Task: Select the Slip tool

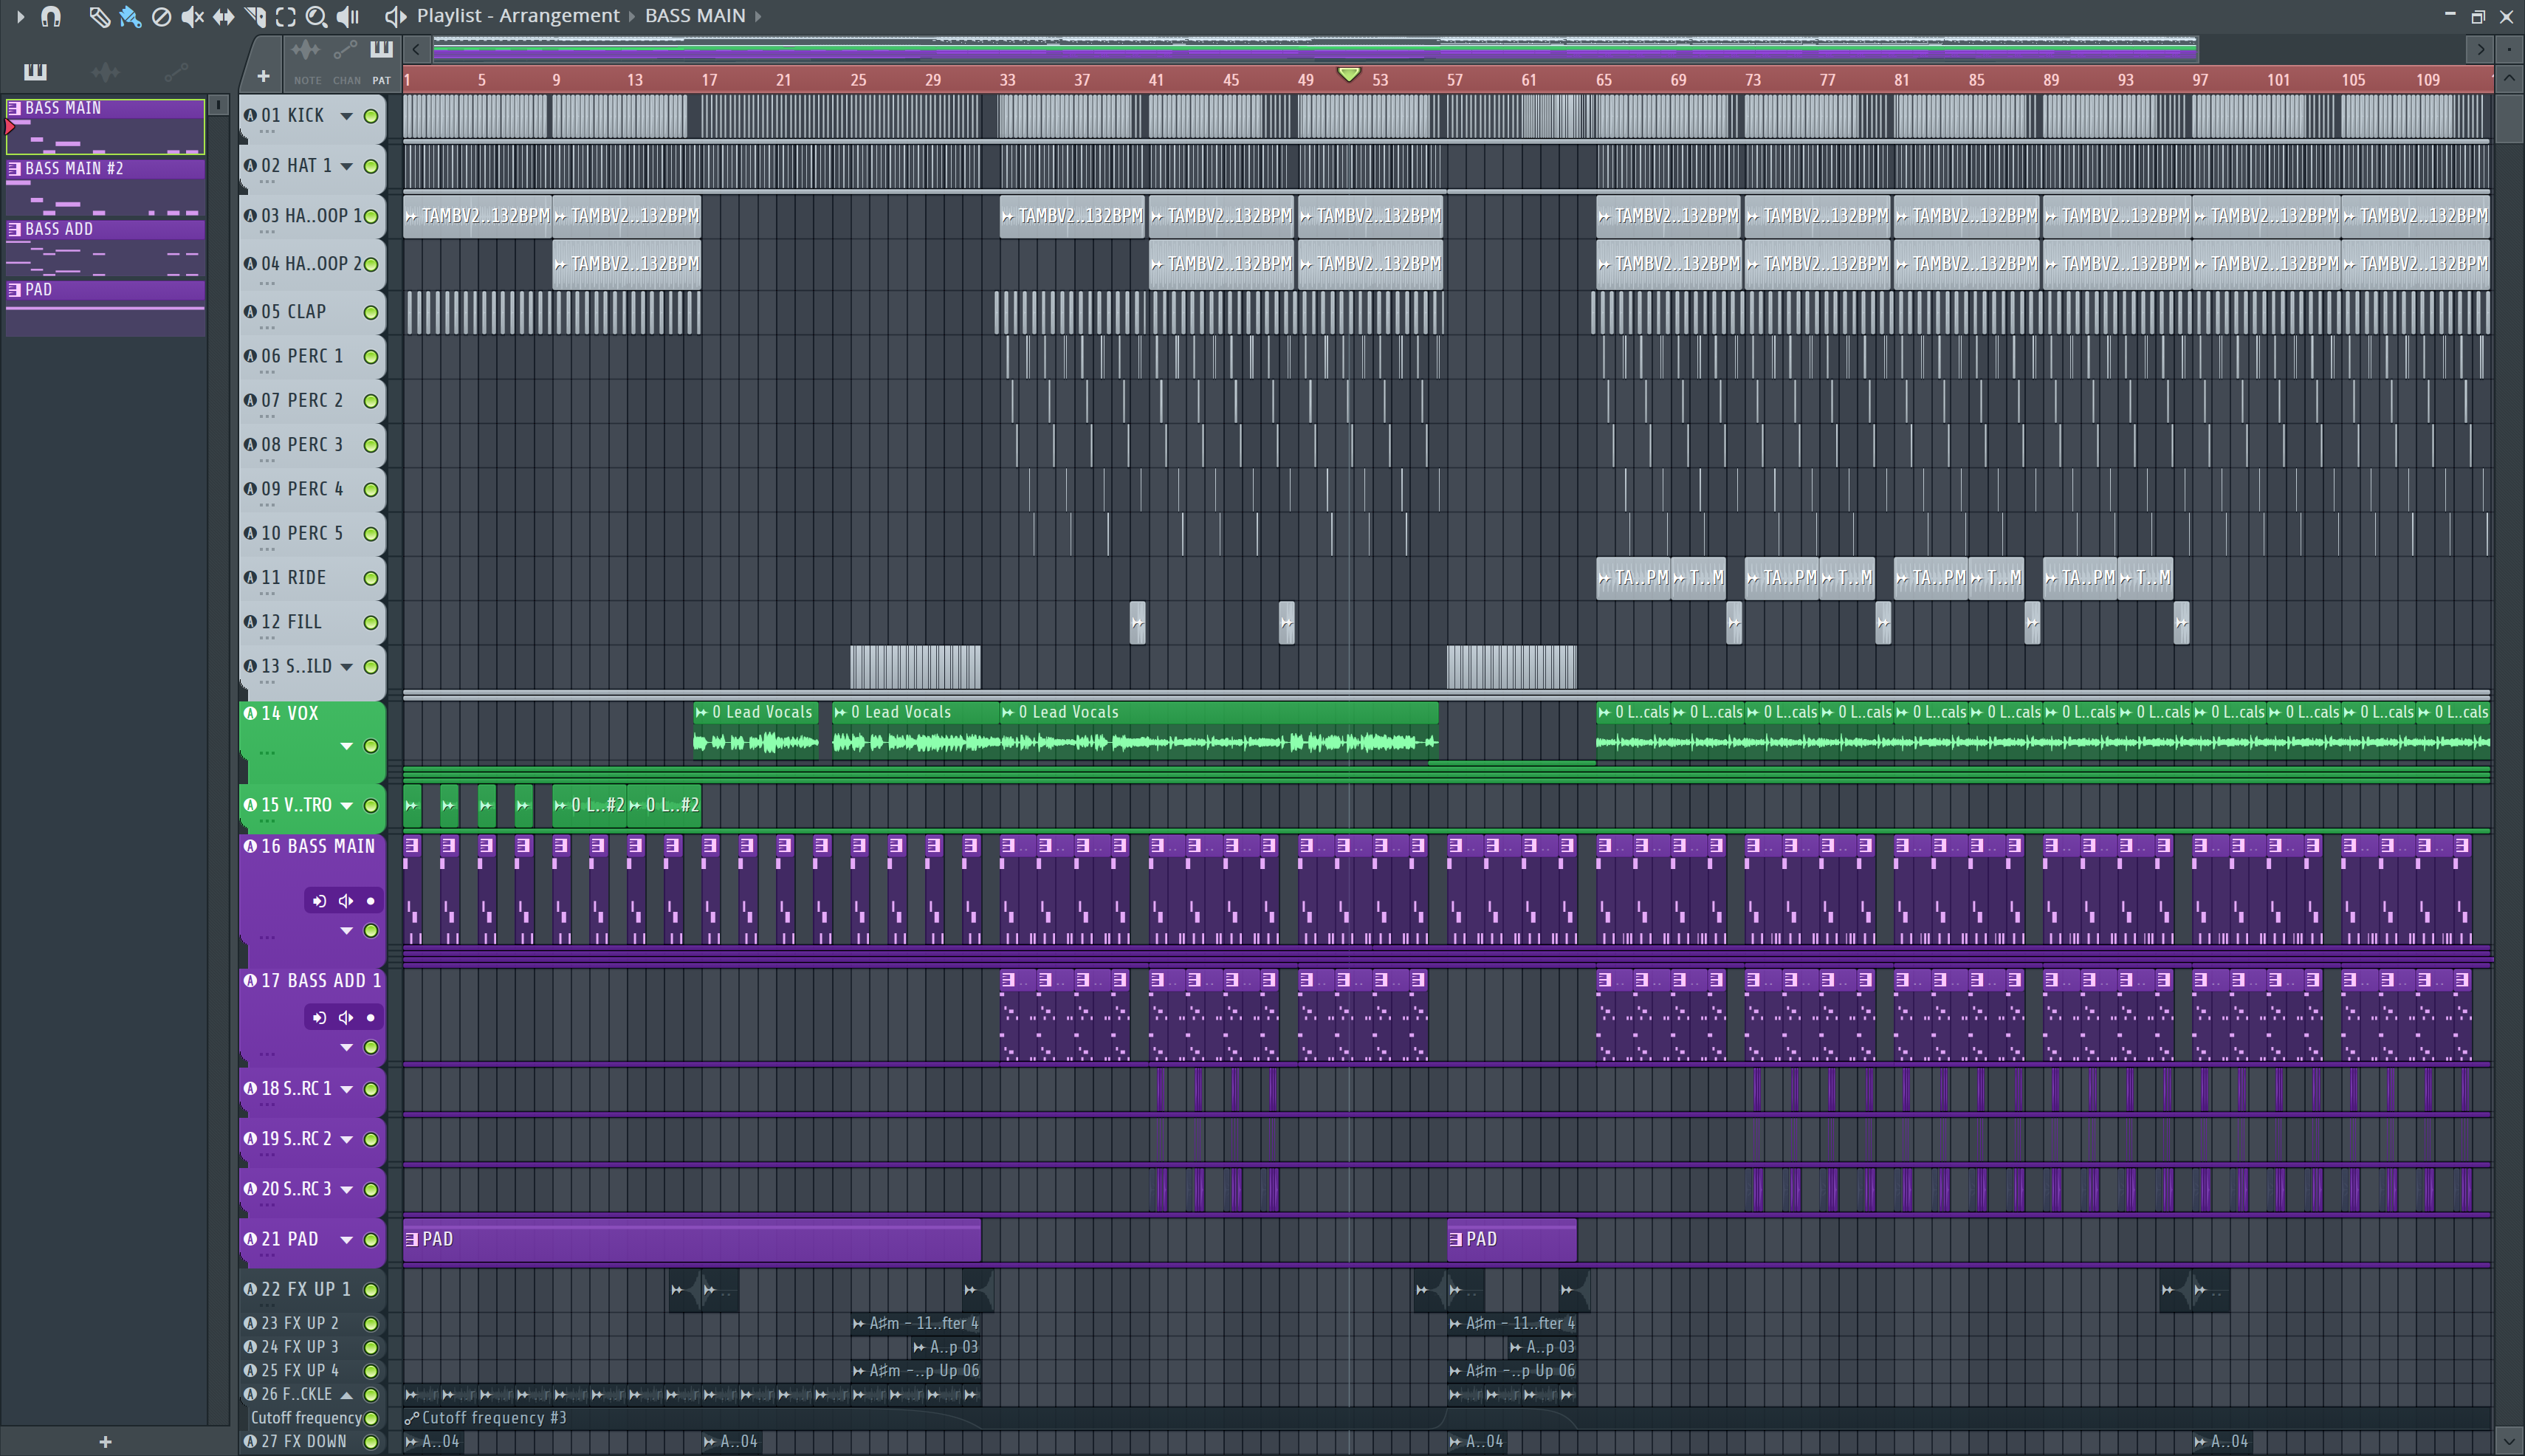Action: click(x=224, y=16)
